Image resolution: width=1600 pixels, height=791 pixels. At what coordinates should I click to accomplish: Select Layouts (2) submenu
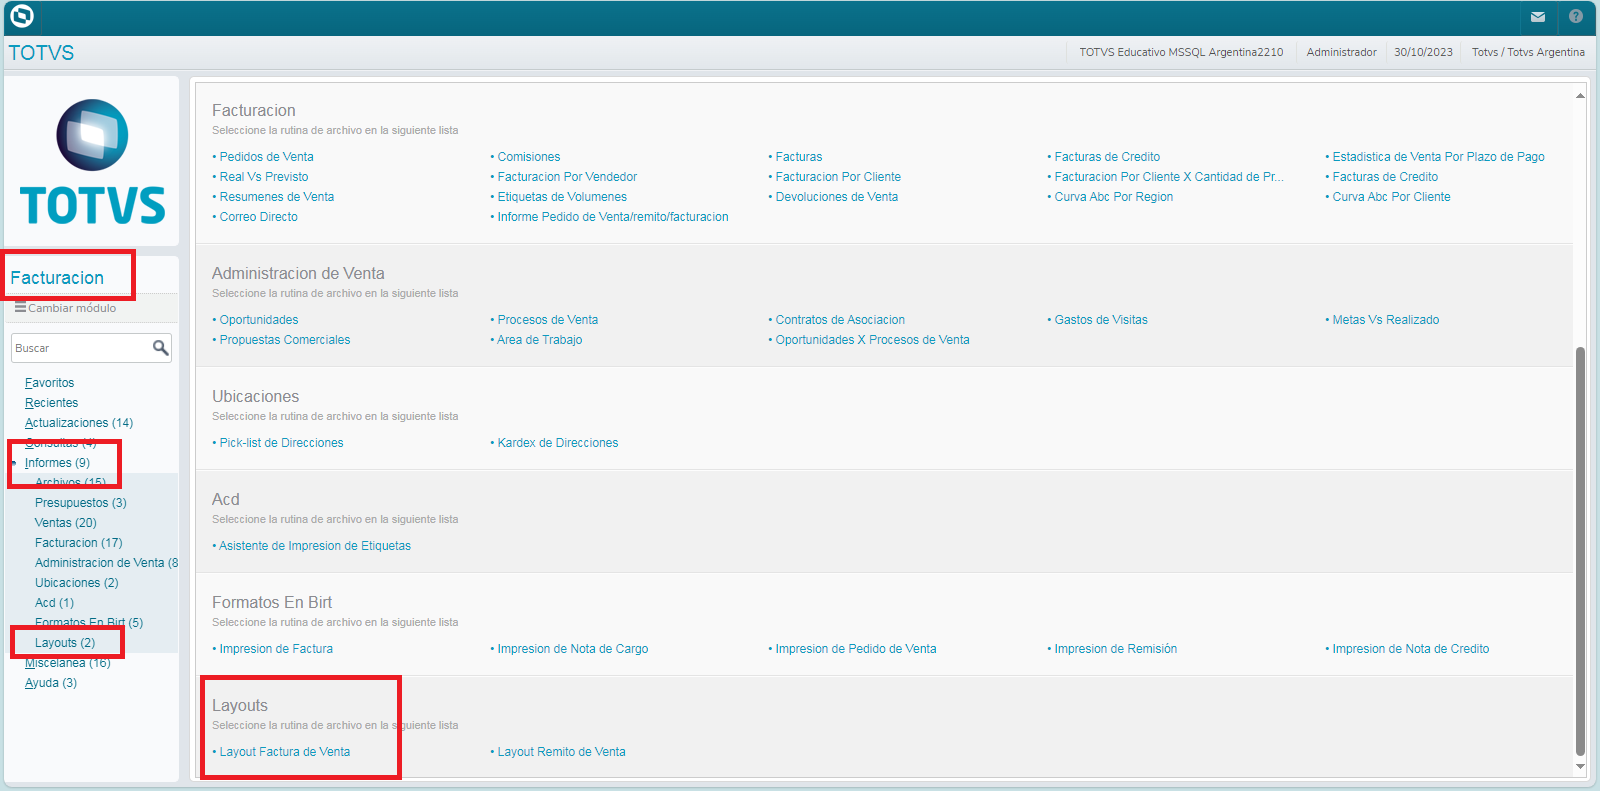click(x=65, y=643)
